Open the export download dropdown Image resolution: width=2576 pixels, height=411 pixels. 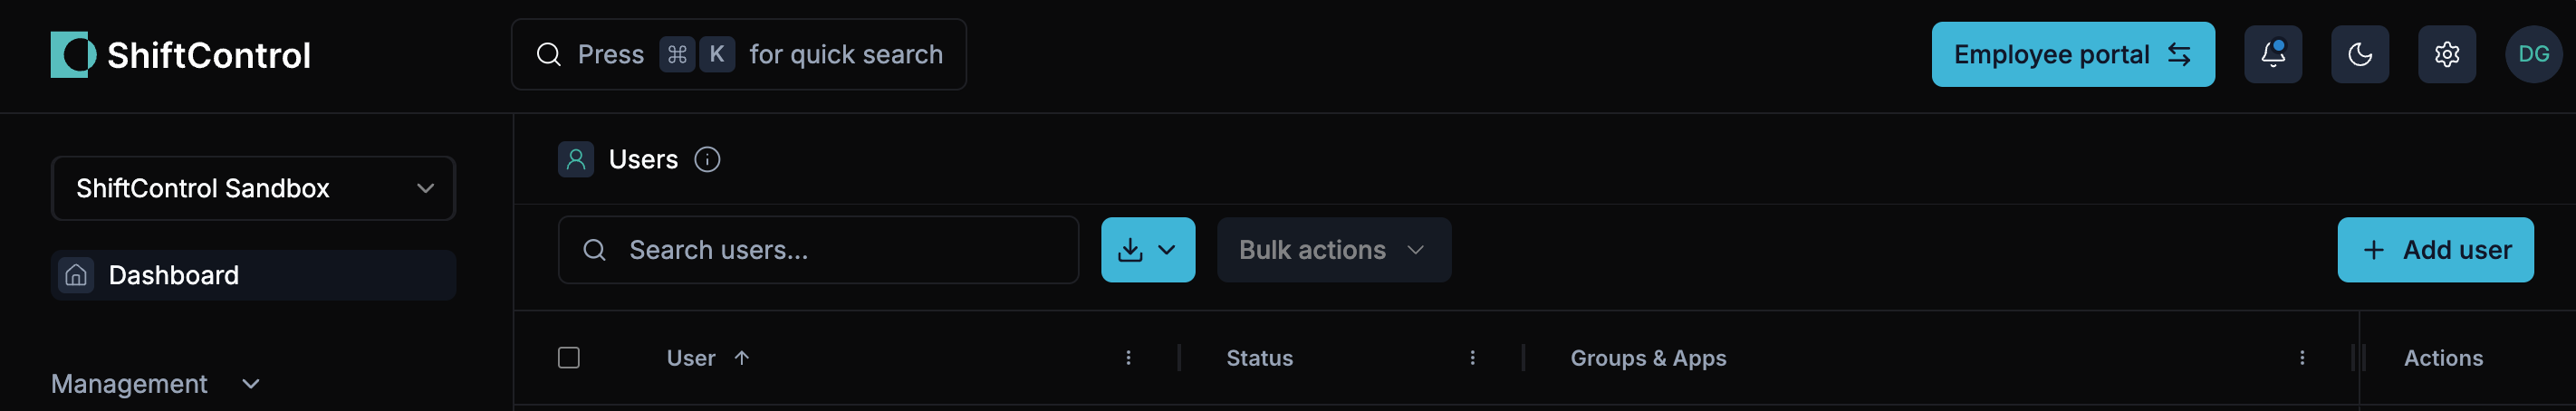[x=1147, y=250]
